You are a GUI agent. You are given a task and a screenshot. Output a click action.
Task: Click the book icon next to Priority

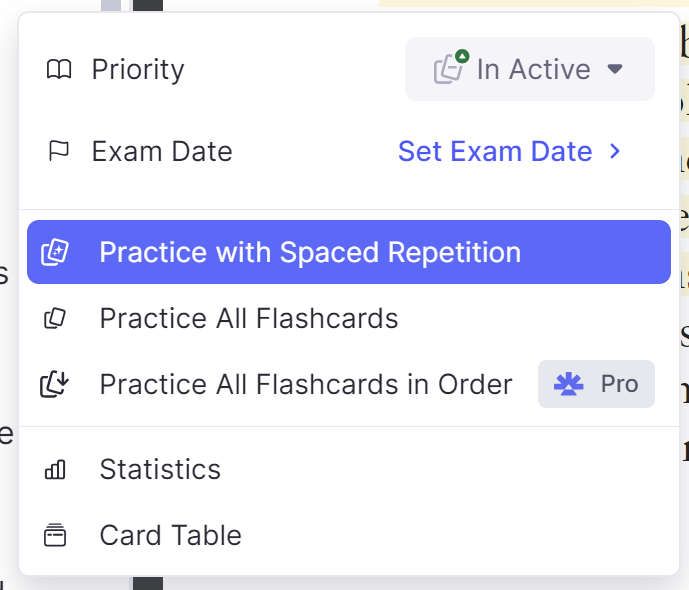point(59,69)
